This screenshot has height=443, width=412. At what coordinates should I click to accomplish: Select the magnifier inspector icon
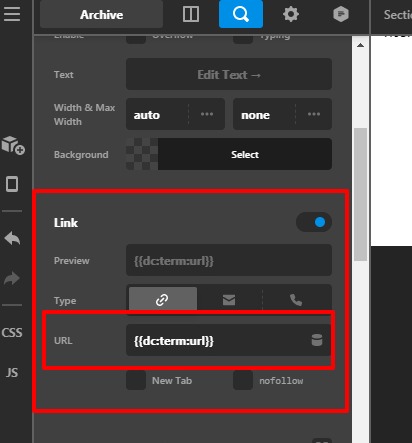click(x=241, y=14)
